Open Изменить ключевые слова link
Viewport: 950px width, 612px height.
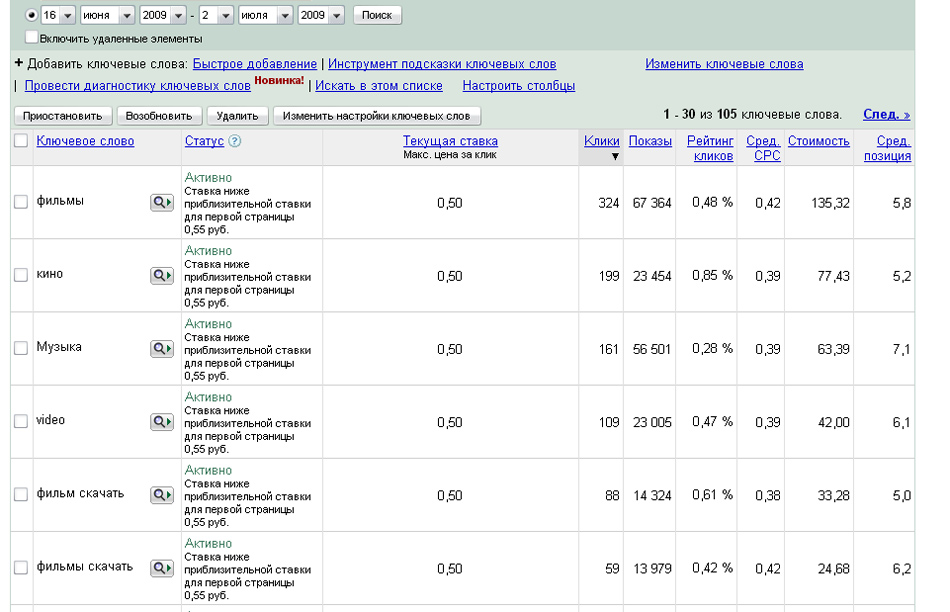724,64
